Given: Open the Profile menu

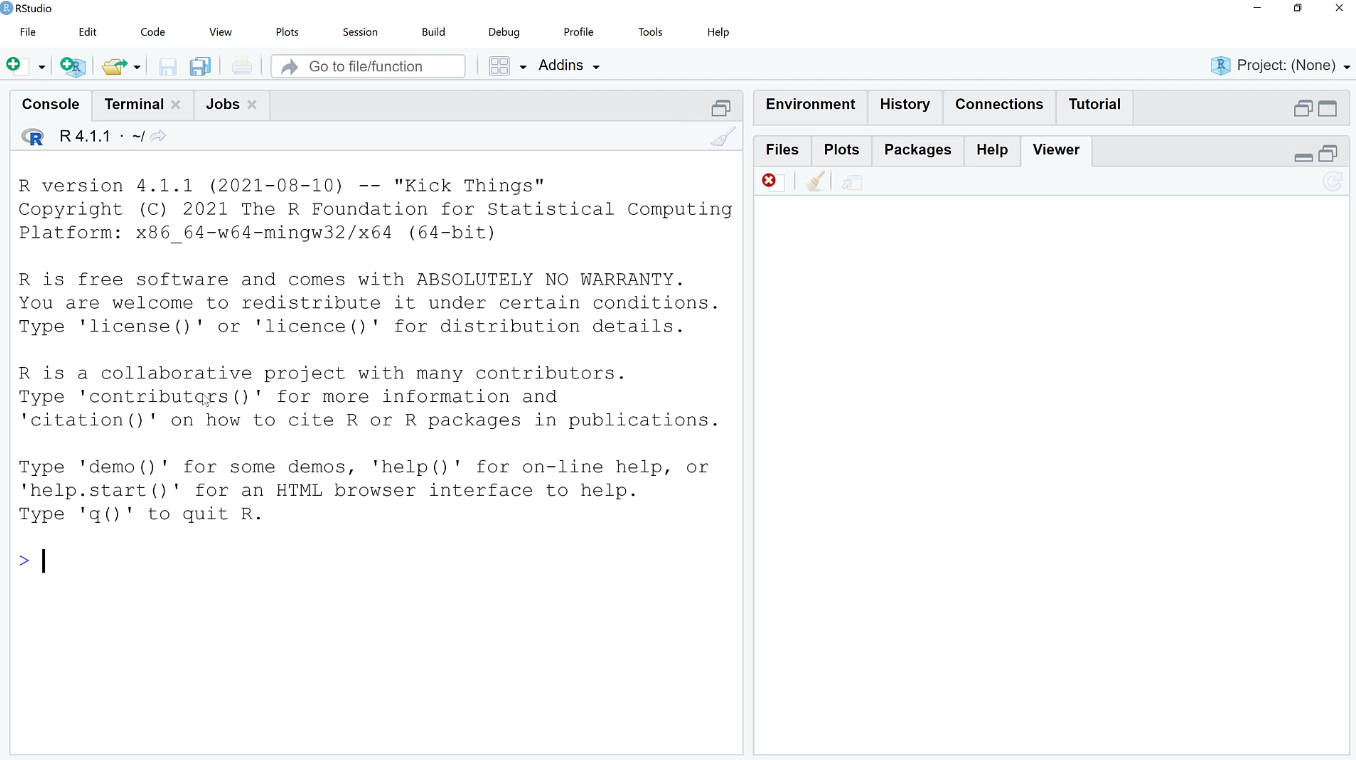Looking at the screenshot, I should click(x=579, y=32).
